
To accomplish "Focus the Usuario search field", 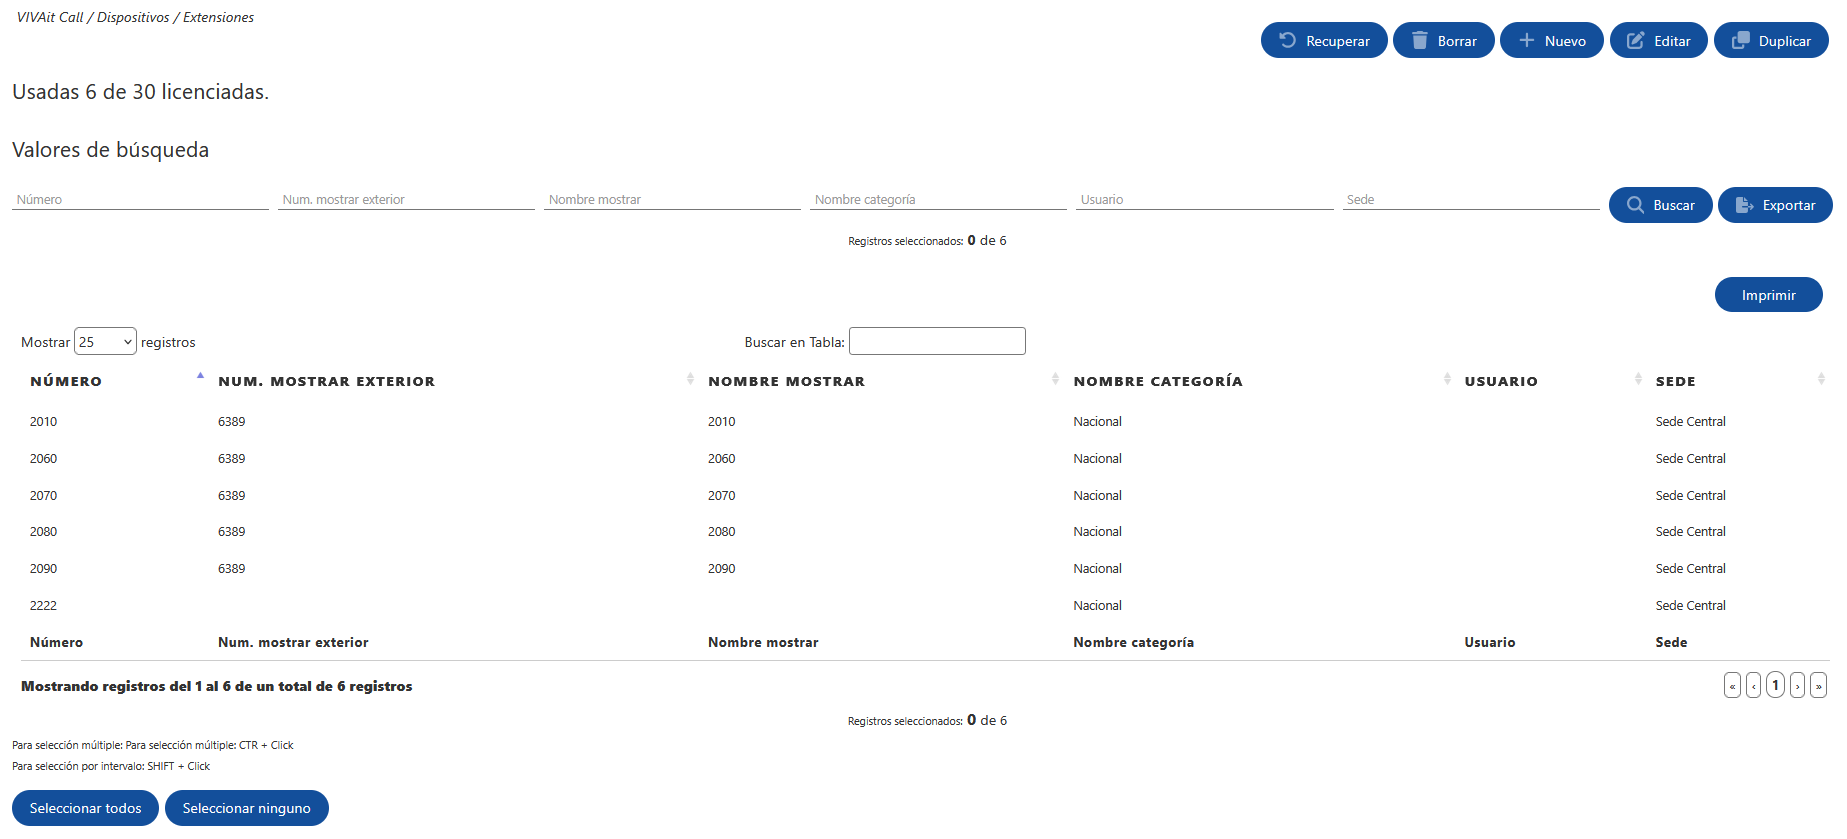I will click(1204, 200).
